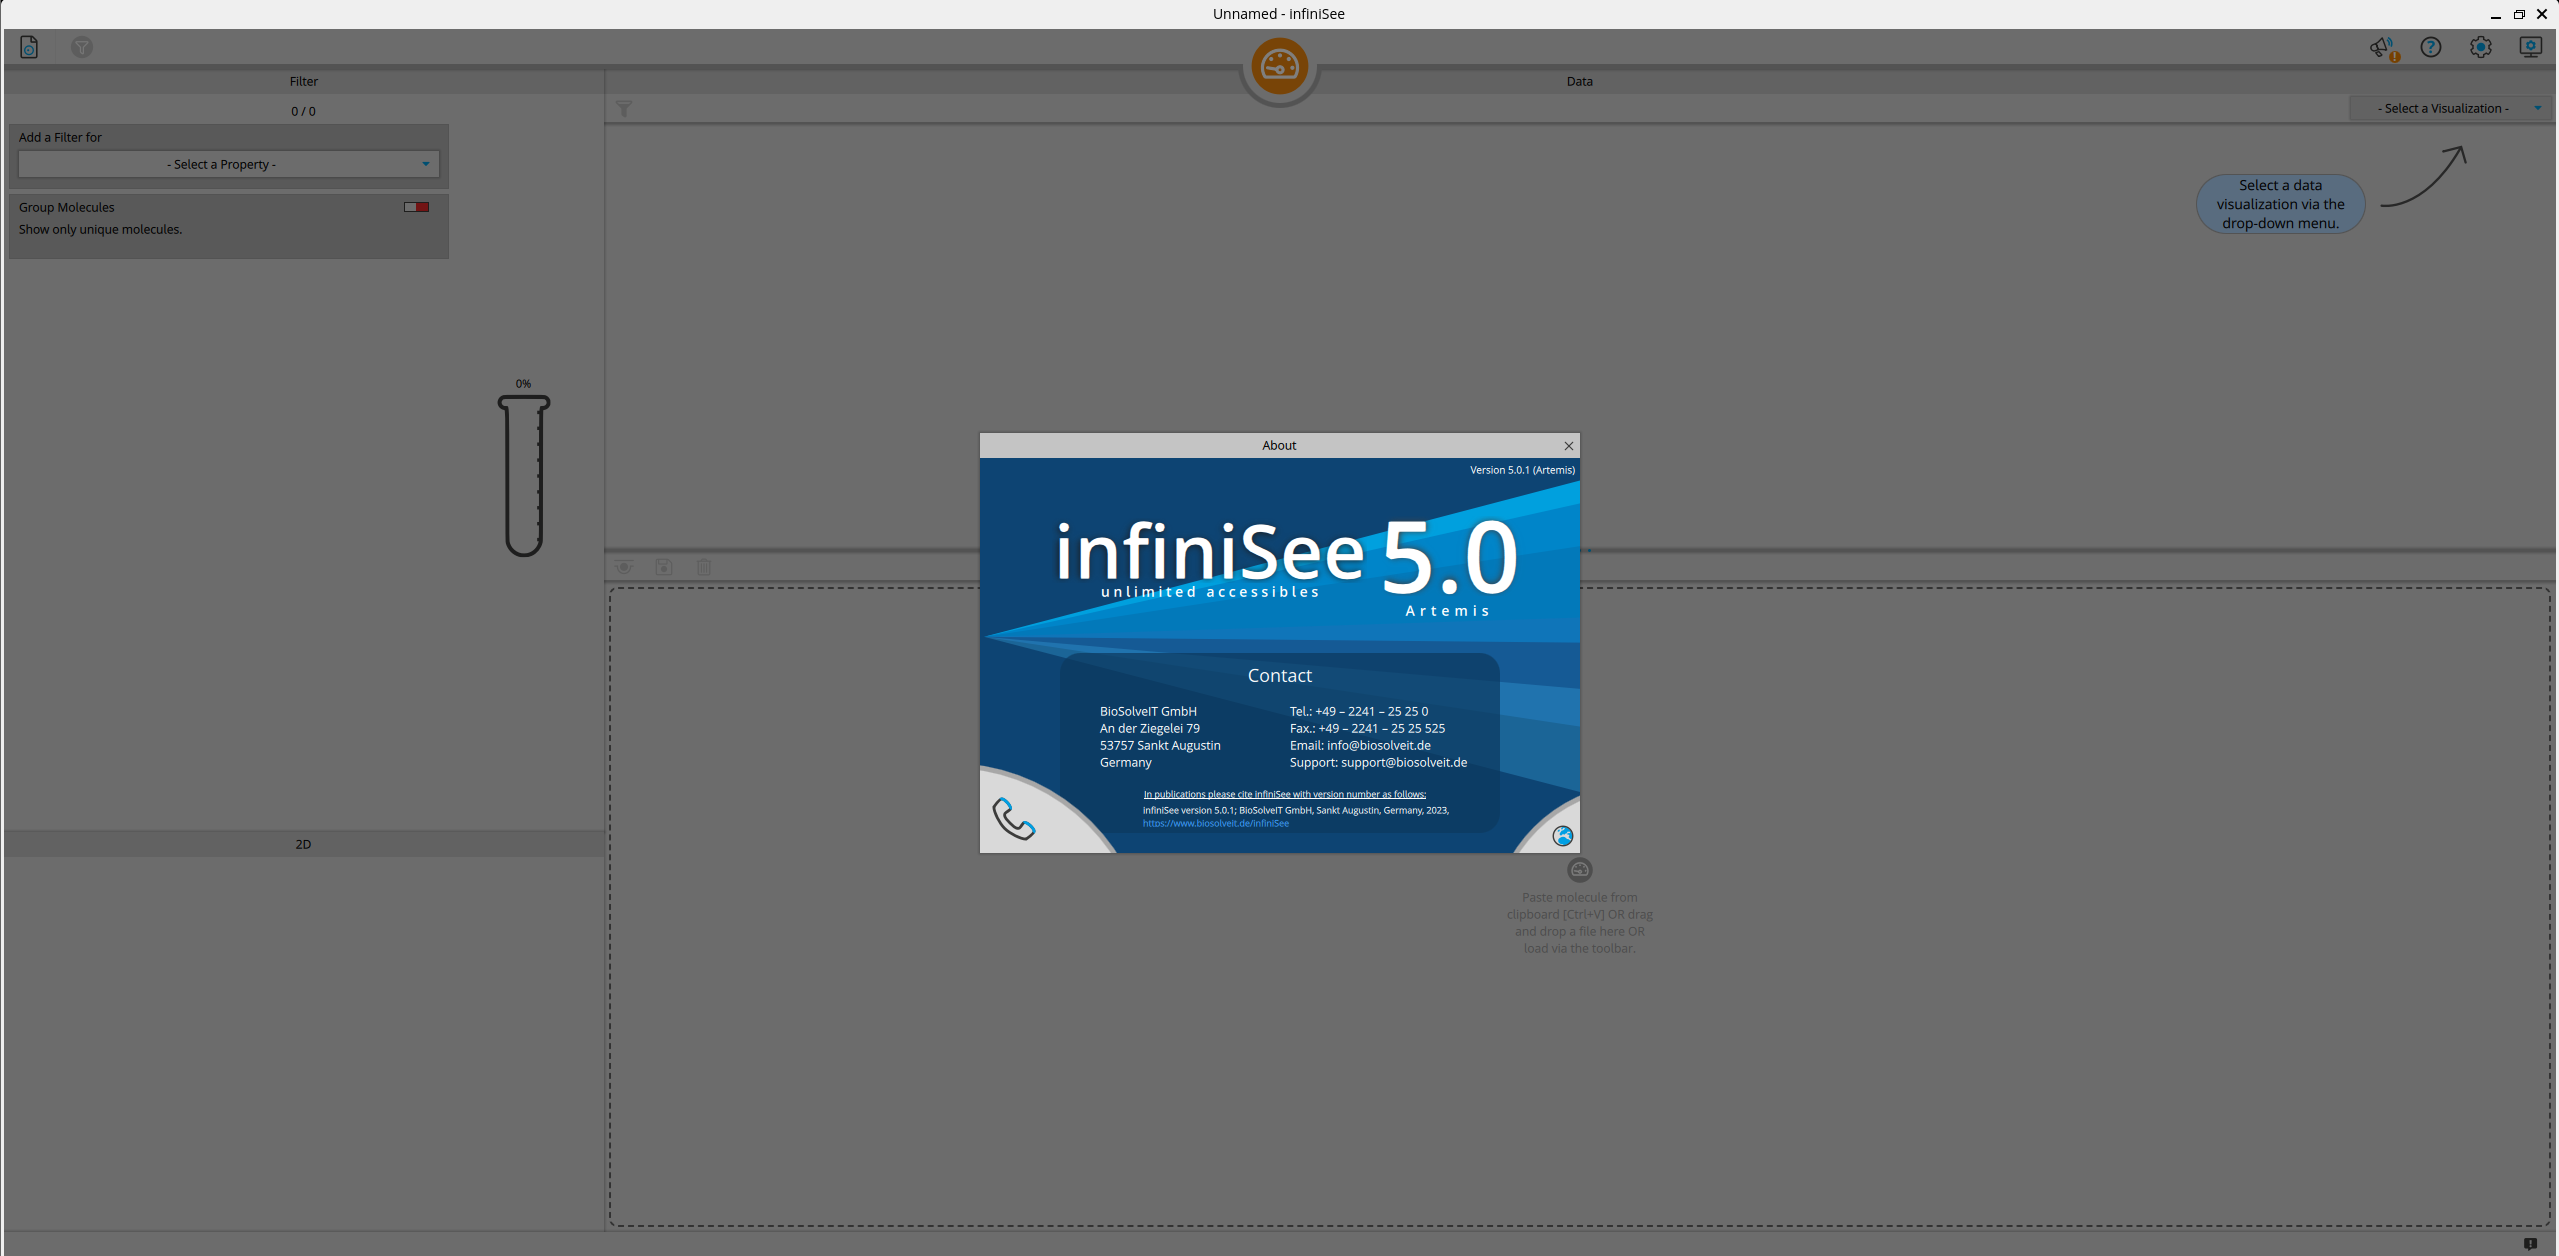Open the help question mark icon
Viewport: 2559px width, 1256px height.
(2431, 47)
